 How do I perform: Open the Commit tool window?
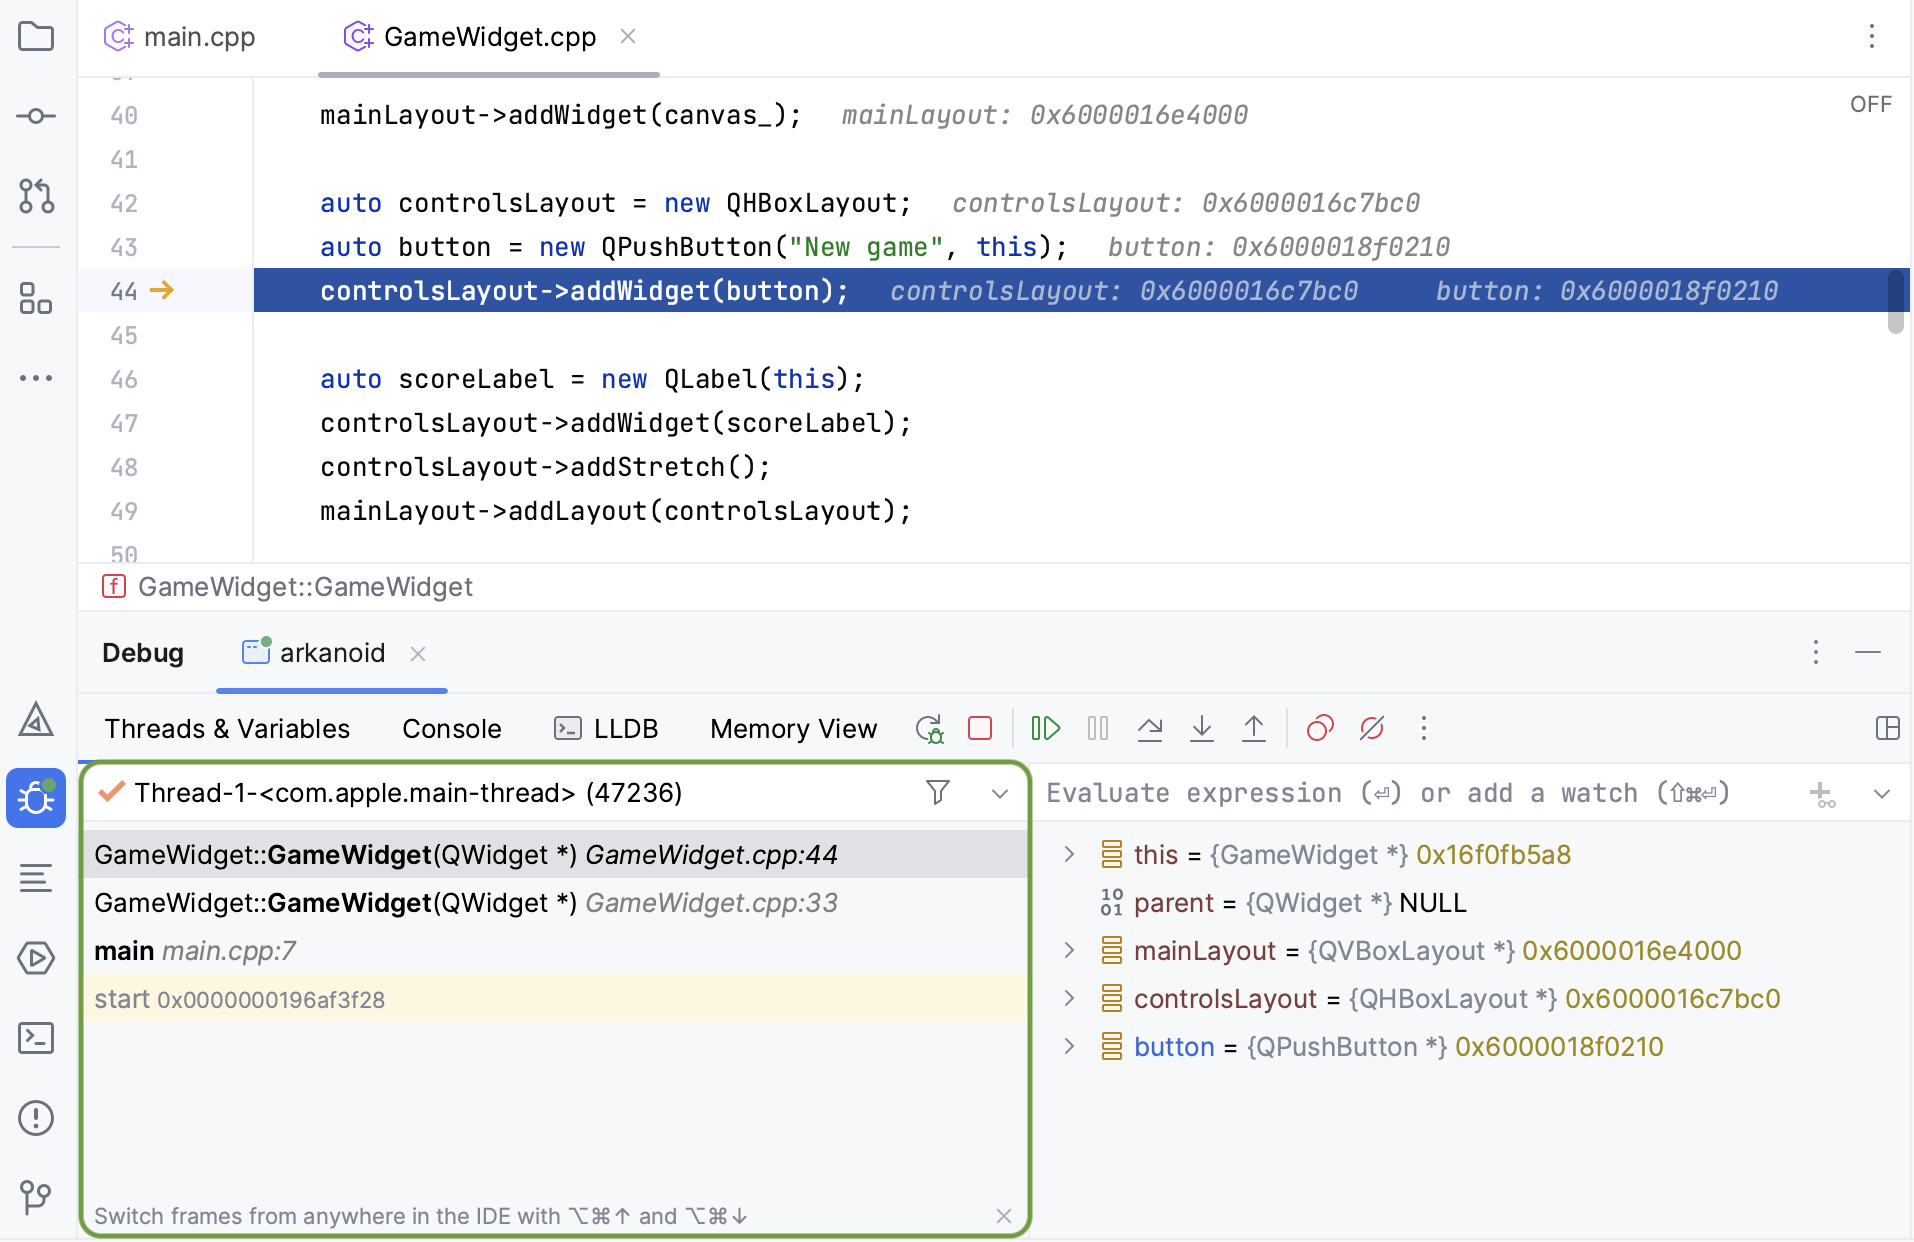pos(36,115)
